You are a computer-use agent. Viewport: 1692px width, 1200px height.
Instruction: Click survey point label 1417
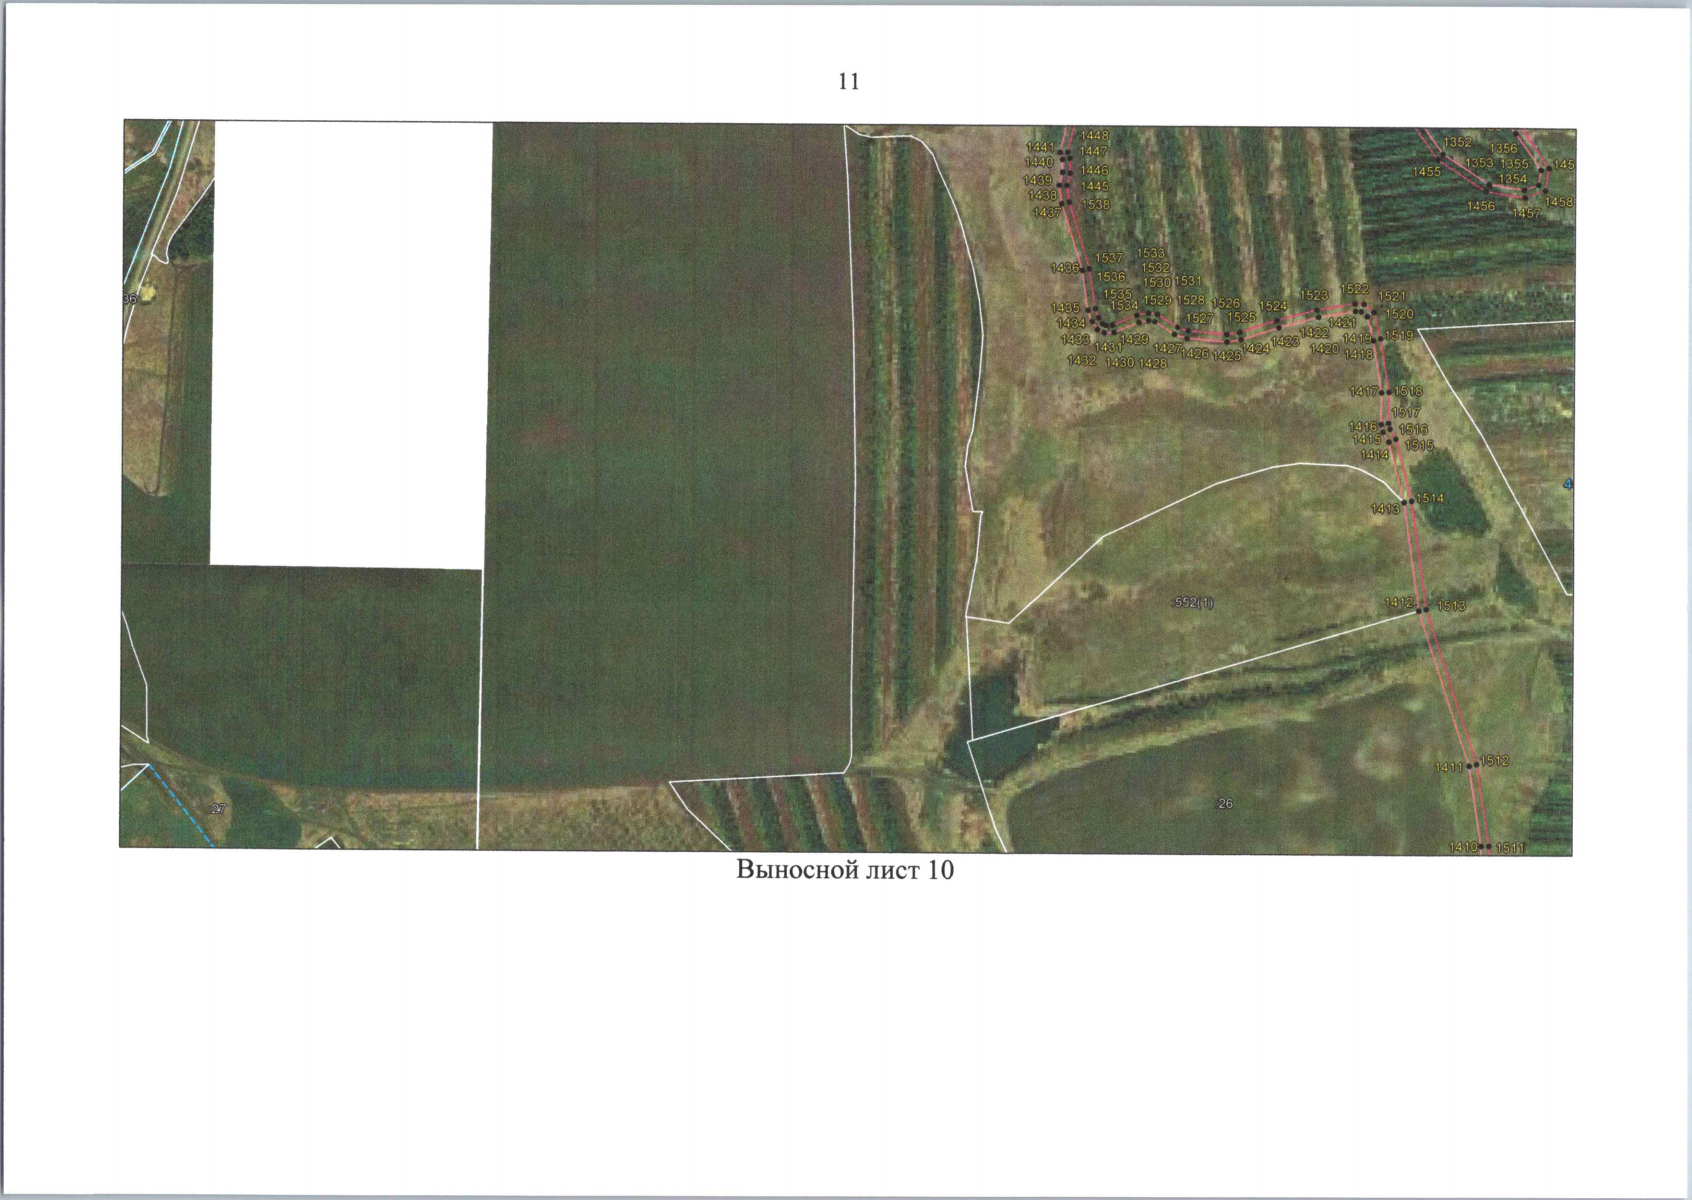point(1363,392)
